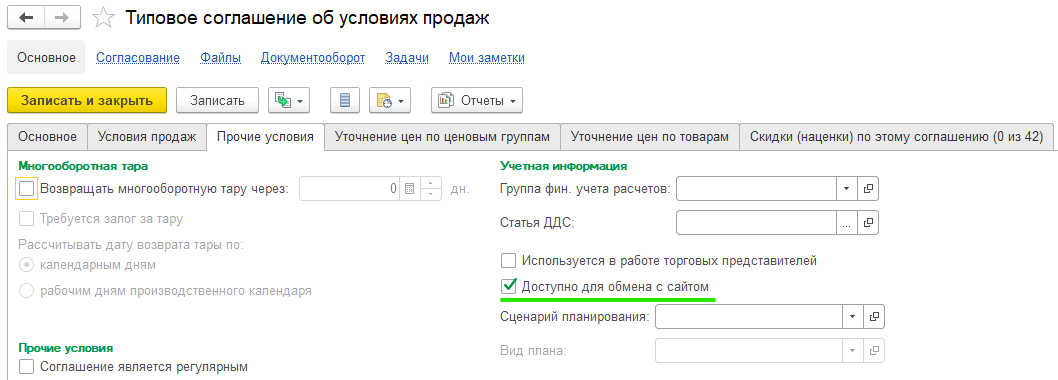
Task: Open Вид плана item icon
Action: 873,350
